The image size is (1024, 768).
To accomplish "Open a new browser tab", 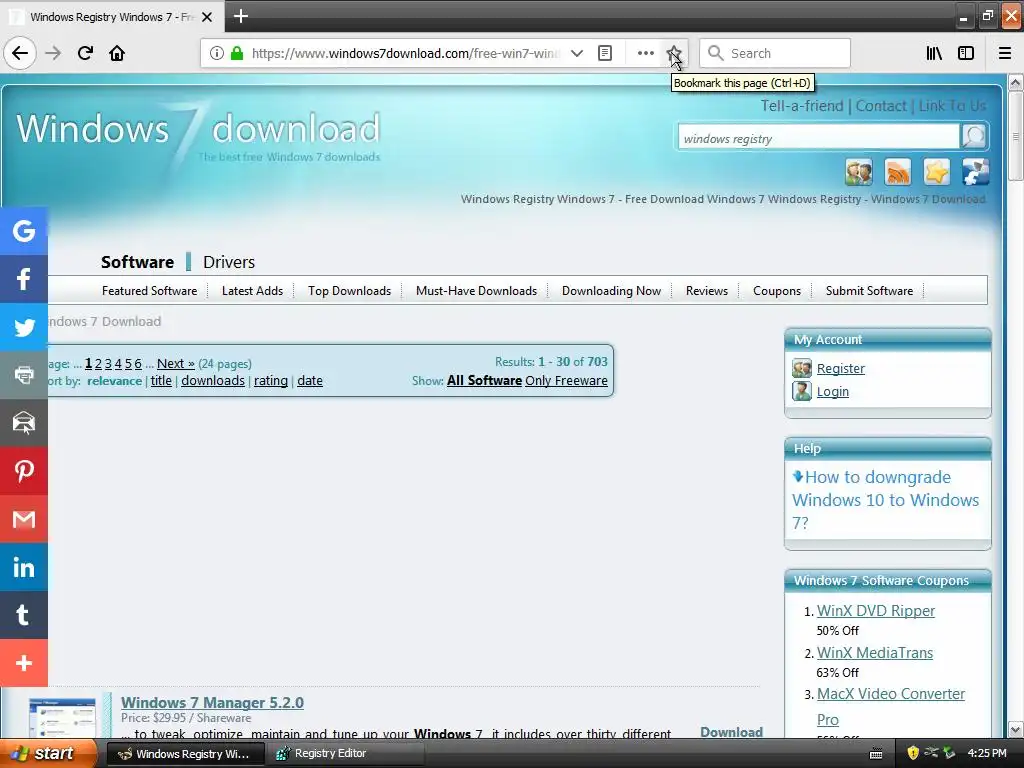I will (x=240, y=16).
